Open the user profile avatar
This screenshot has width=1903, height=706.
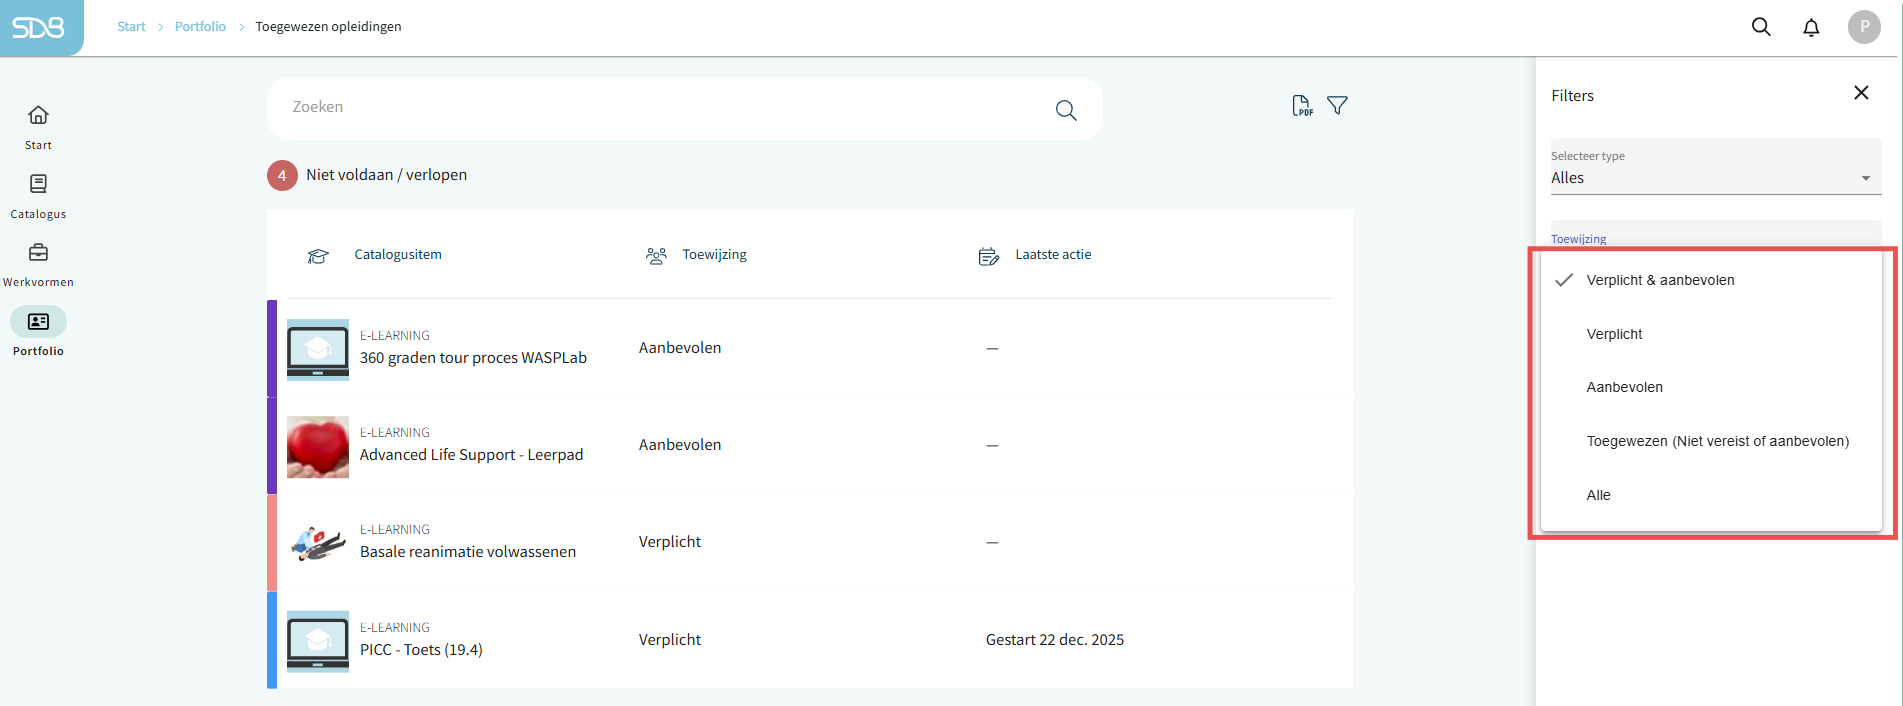click(x=1863, y=27)
